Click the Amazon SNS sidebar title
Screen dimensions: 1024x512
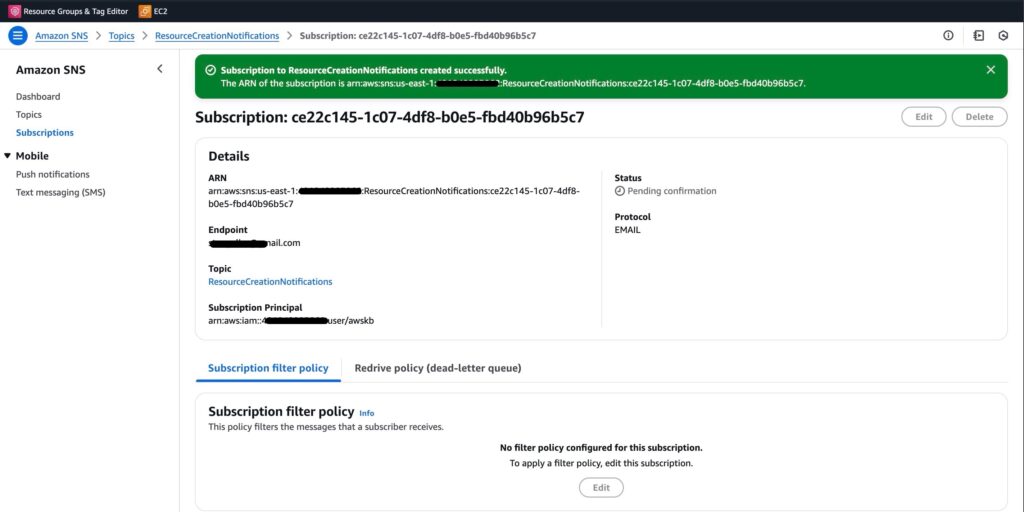(x=51, y=70)
